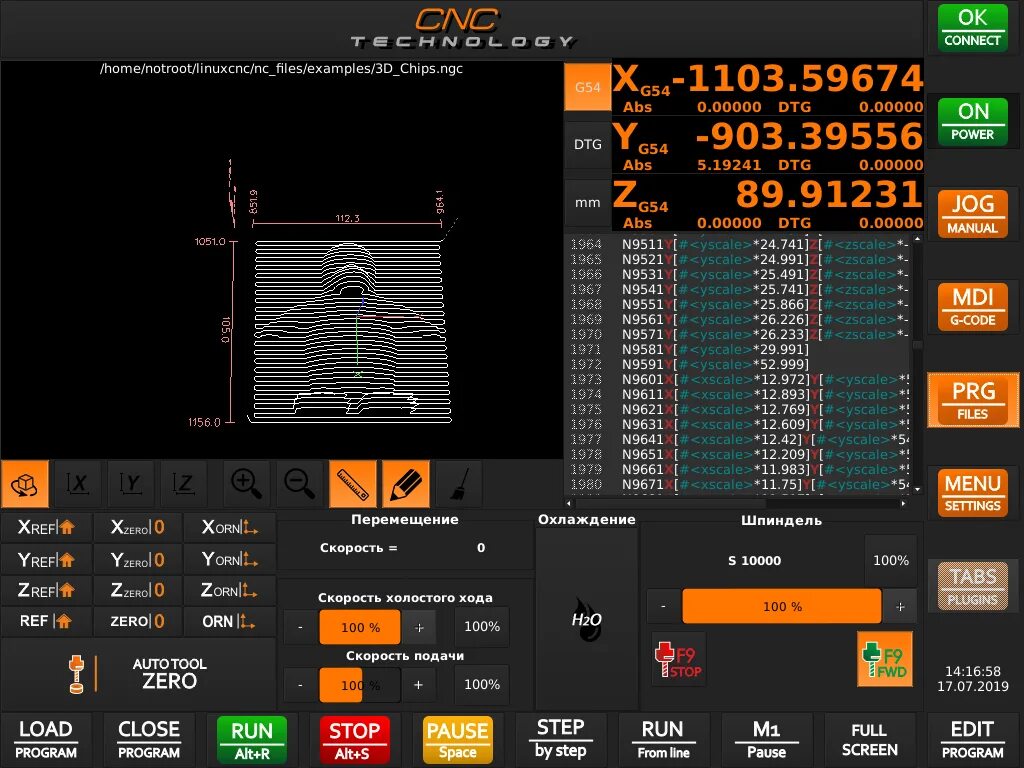Zero the Y axis with YZERO
Image resolution: width=1024 pixels, height=768 pixels.
137,560
